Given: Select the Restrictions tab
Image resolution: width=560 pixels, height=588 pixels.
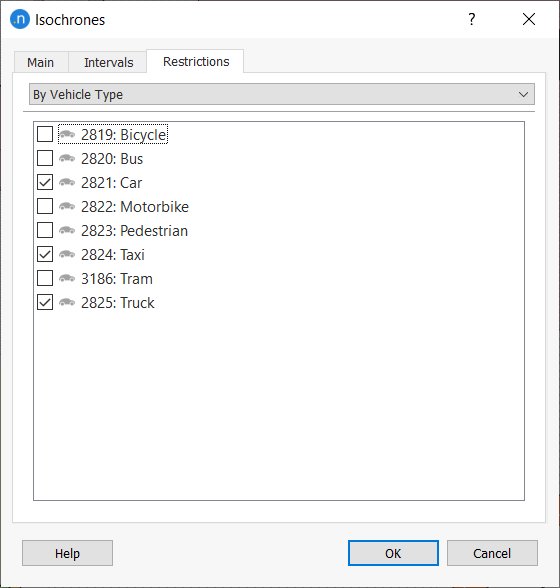Looking at the screenshot, I should [196, 62].
